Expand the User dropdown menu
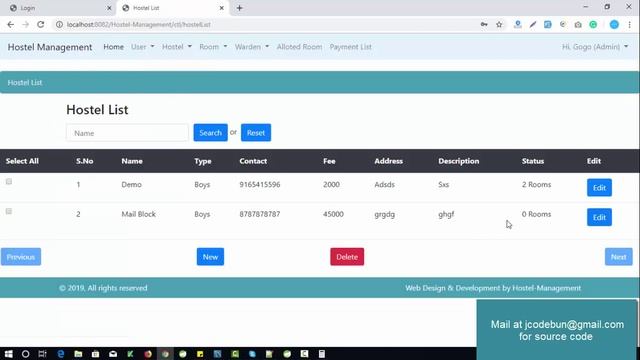The width and height of the screenshot is (640, 360). [142, 47]
